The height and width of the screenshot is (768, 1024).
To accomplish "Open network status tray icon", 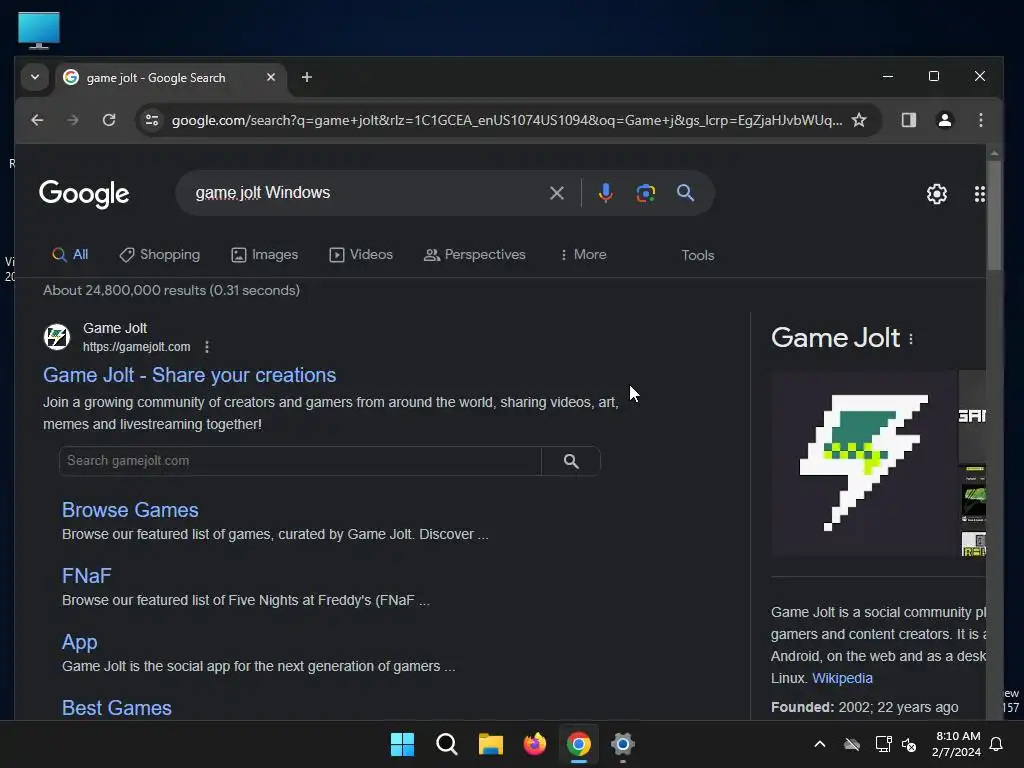I will 883,744.
